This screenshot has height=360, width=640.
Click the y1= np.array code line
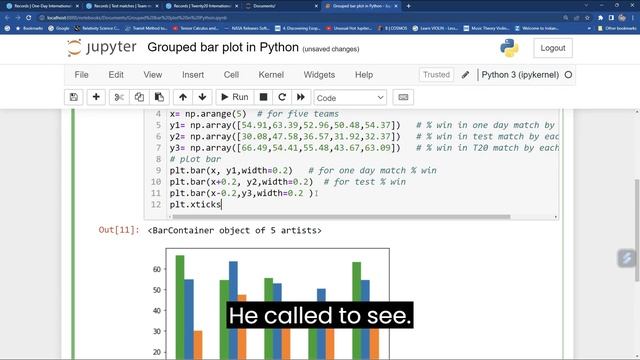point(363,125)
